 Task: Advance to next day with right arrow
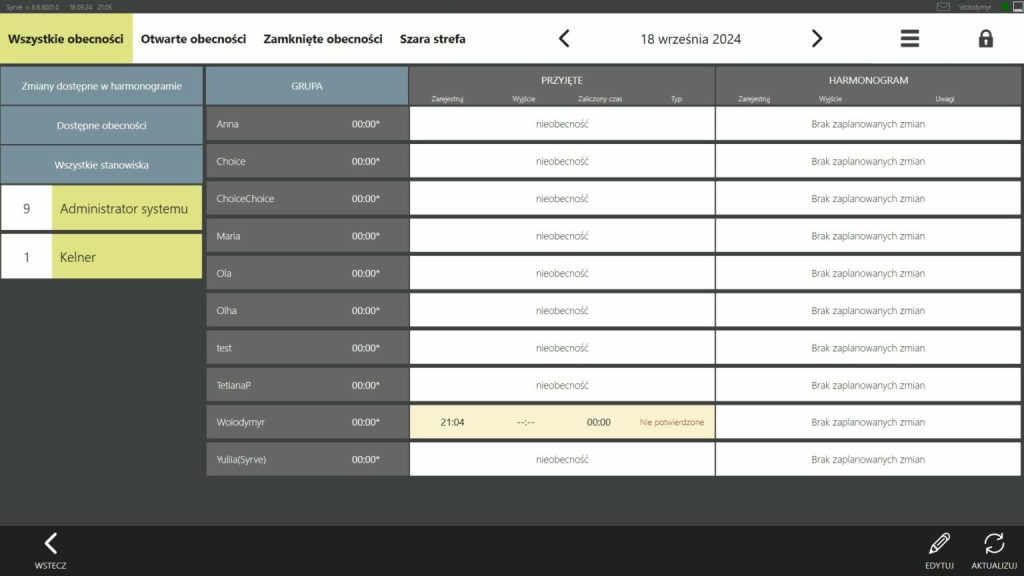pyautogui.click(x=816, y=39)
